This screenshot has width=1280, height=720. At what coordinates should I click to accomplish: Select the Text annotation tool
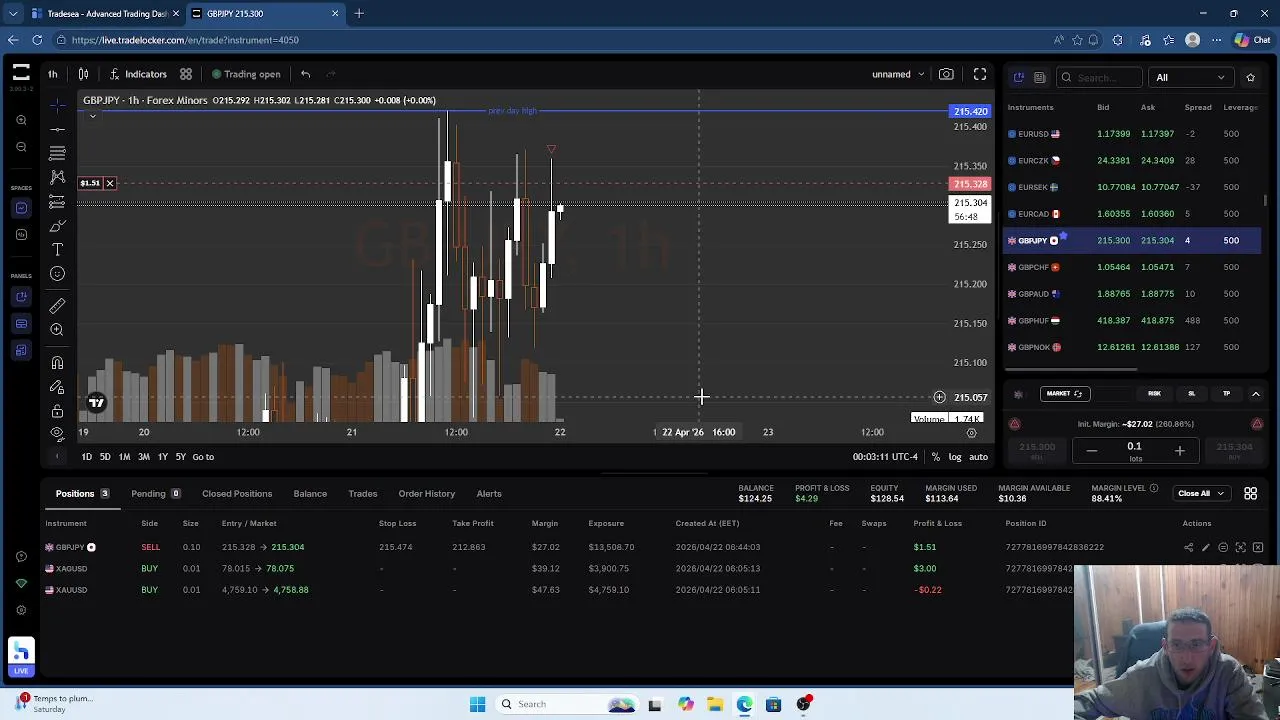(x=57, y=250)
